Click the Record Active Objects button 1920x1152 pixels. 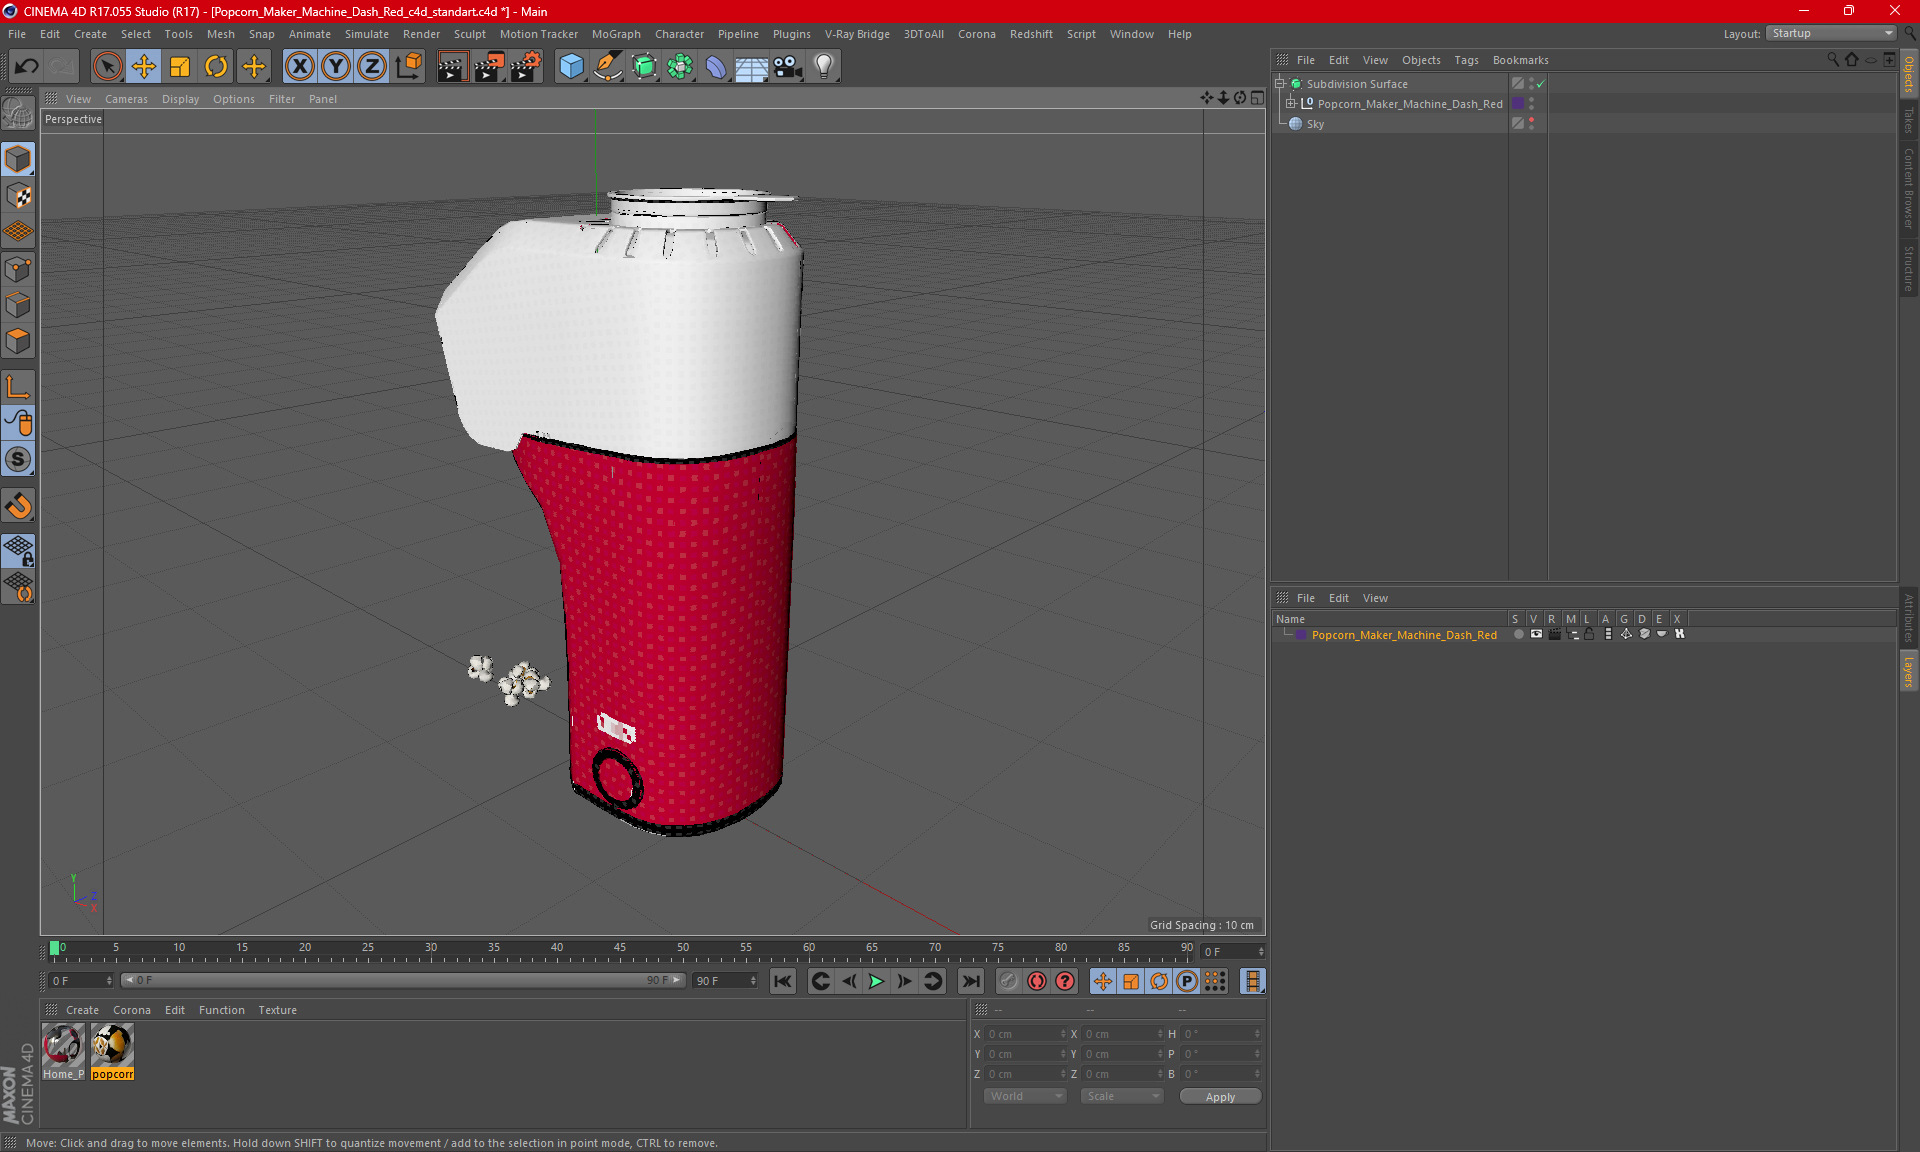[1008, 981]
